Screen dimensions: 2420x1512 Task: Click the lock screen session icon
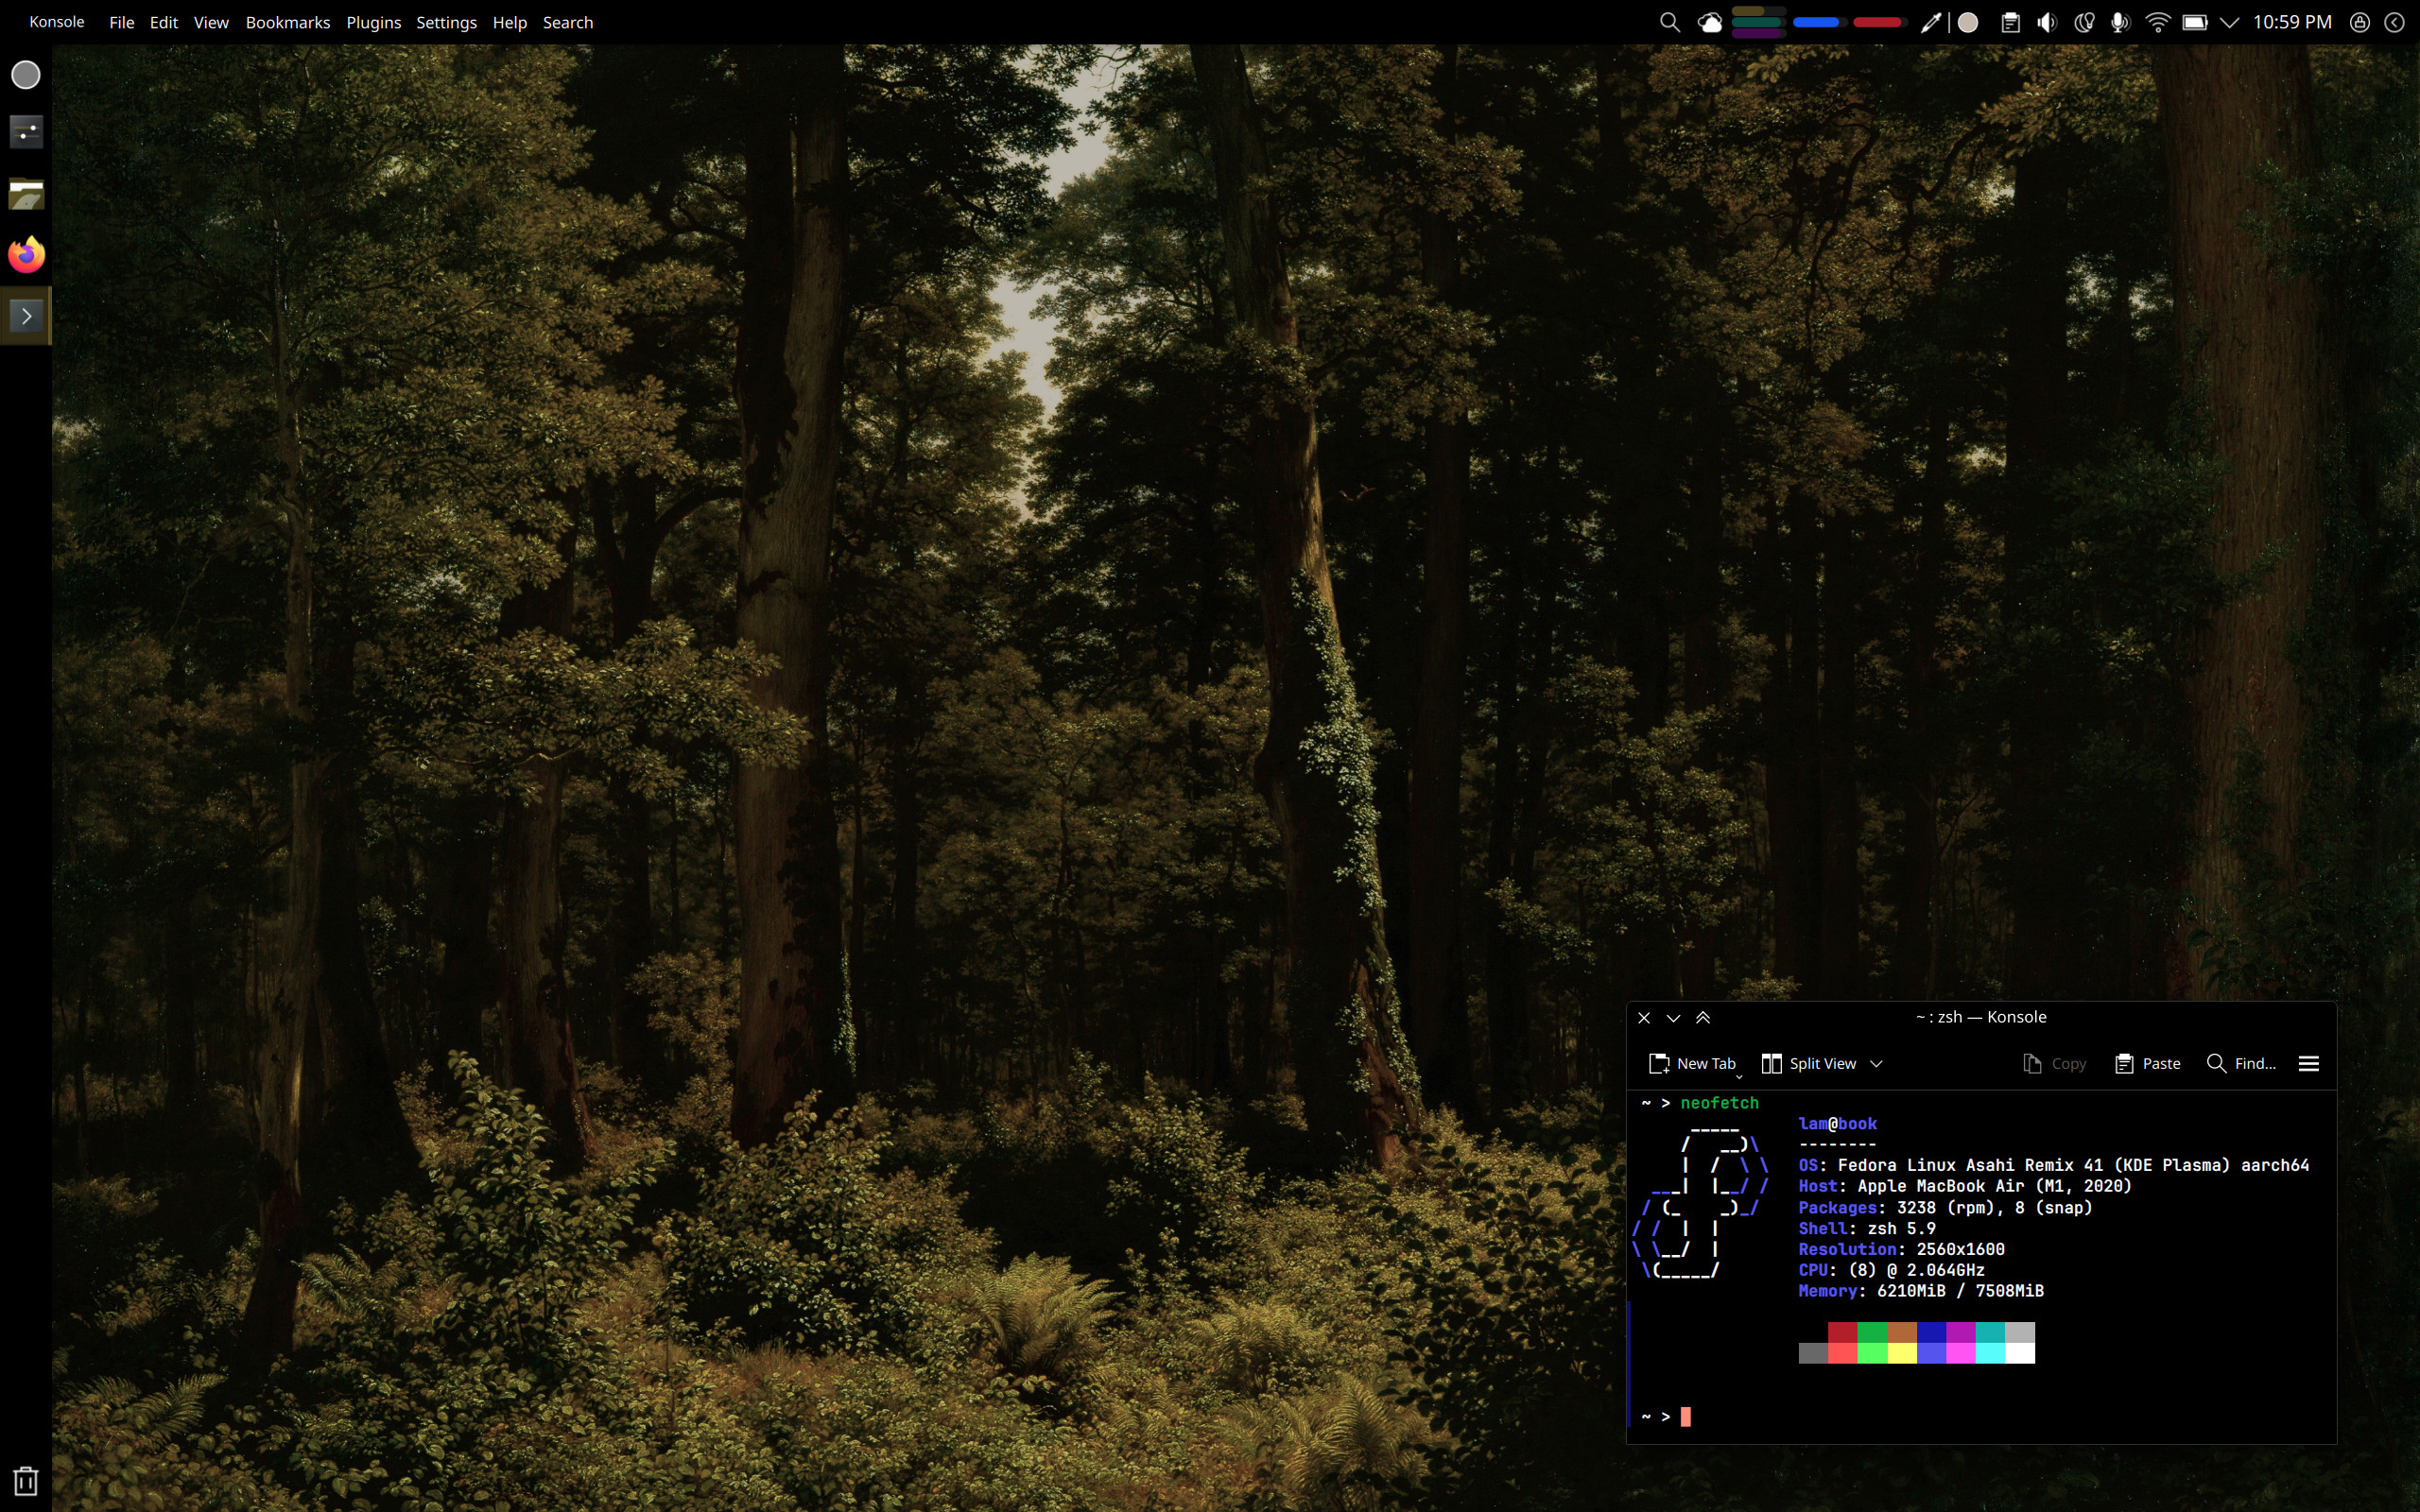(2359, 22)
